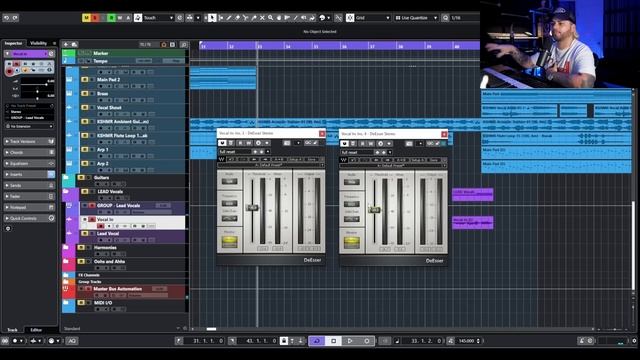Select the Split scissors tool
The image size is (640, 360).
coord(245,18)
